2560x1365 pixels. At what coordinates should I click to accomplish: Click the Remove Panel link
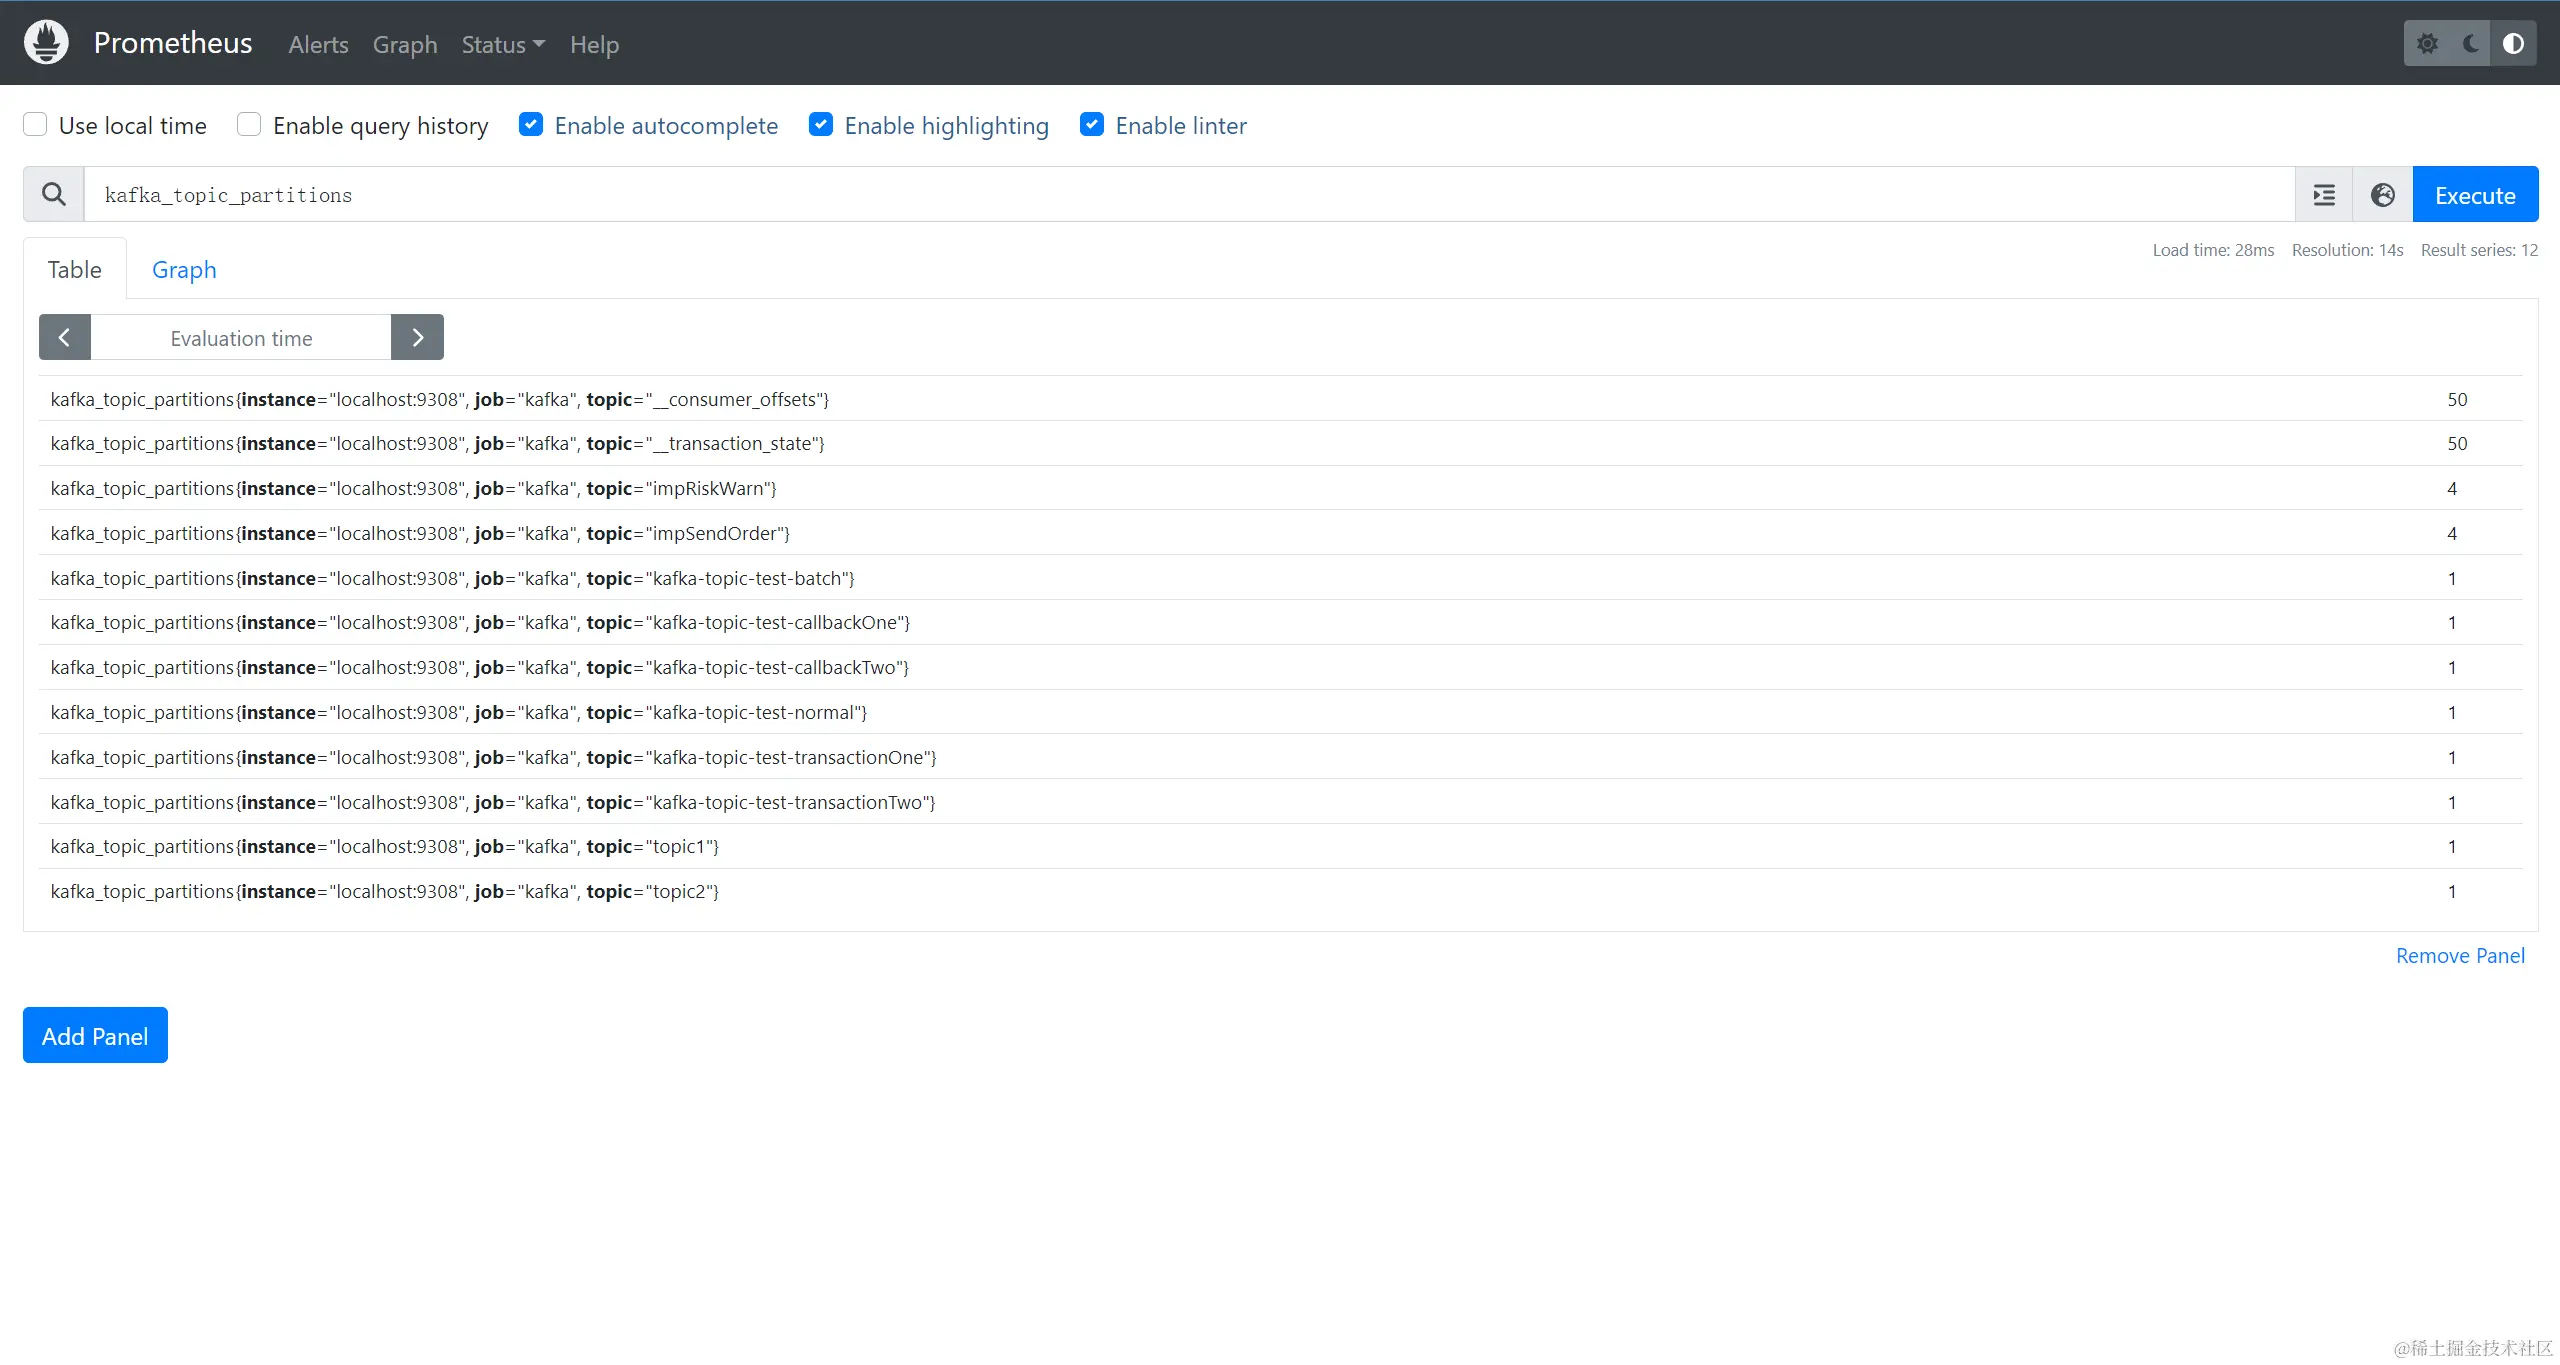tap(2460, 956)
